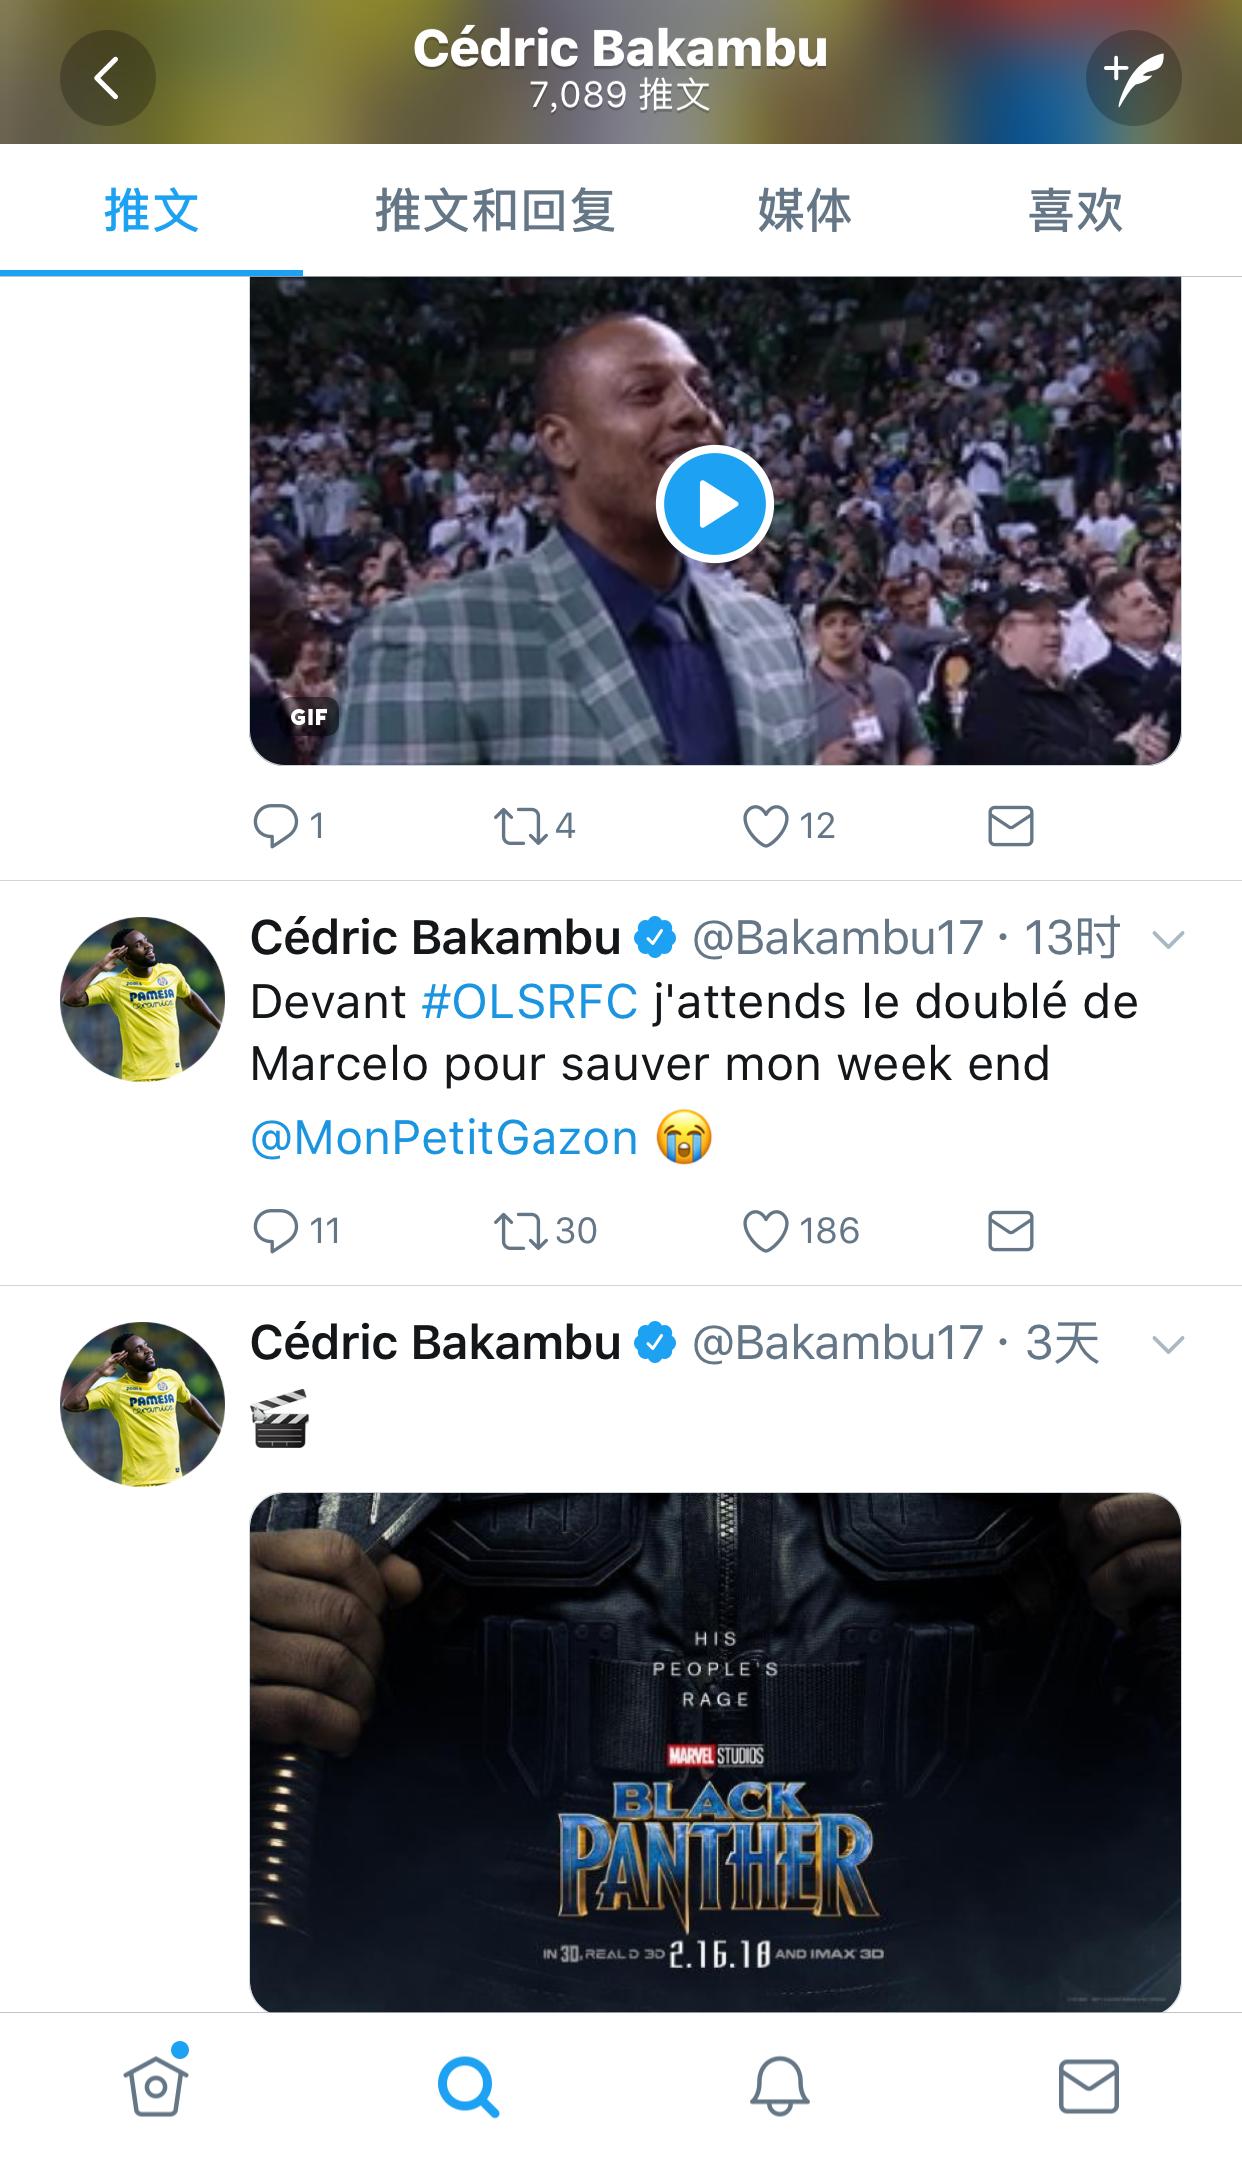The height and width of the screenshot is (2160, 1242).
Task: Select the 喜欢 tab
Action: tap(1075, 211)
